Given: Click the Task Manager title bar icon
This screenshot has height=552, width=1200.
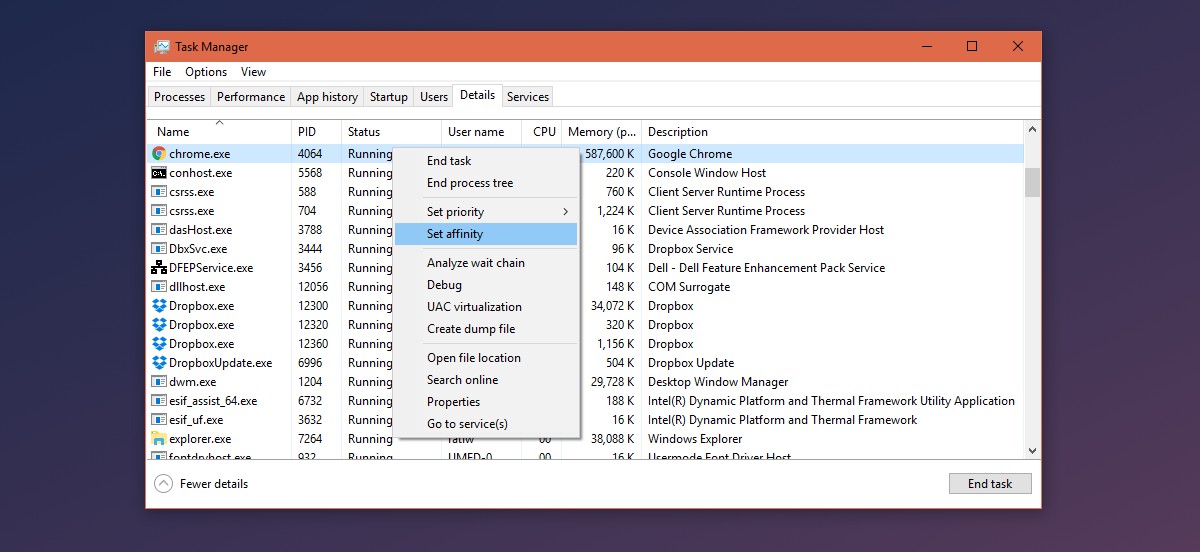Looking at the screenshot, I should click(162, 47).
